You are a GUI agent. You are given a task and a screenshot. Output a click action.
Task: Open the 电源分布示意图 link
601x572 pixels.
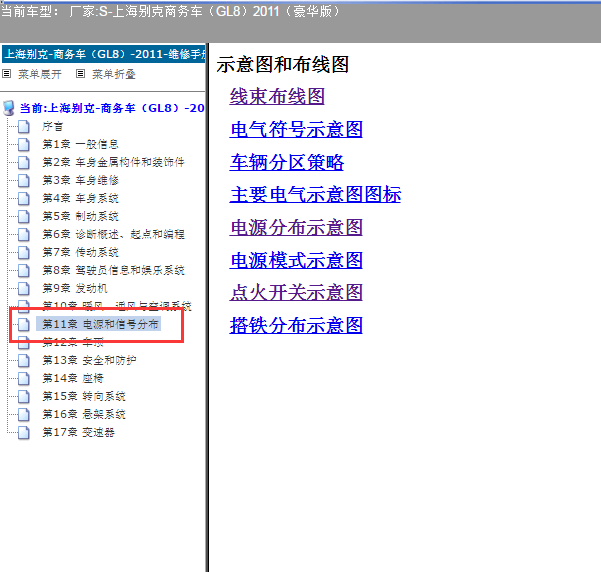pos(296,228)
